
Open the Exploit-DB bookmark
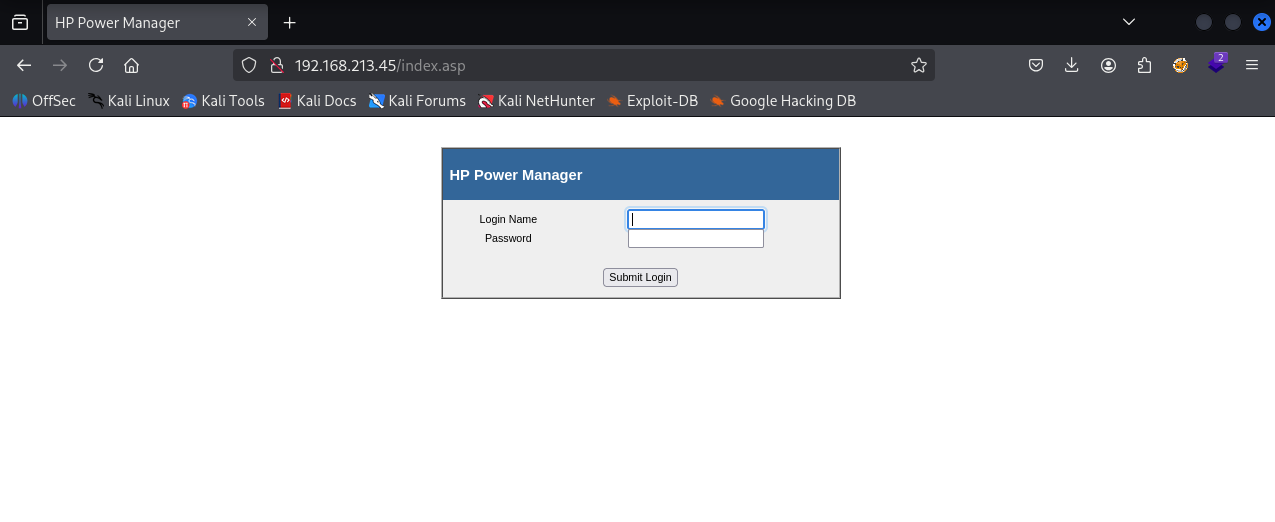tap(652, 101)
